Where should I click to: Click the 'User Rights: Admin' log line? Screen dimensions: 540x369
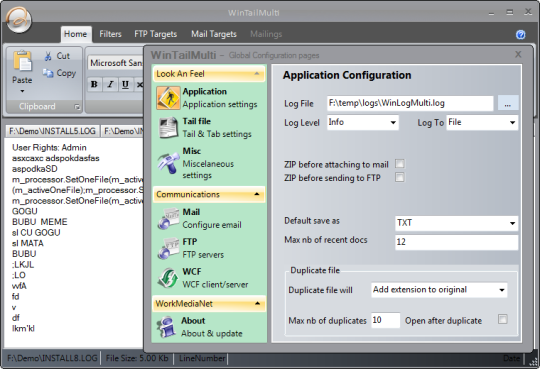[x=49, y=147]
